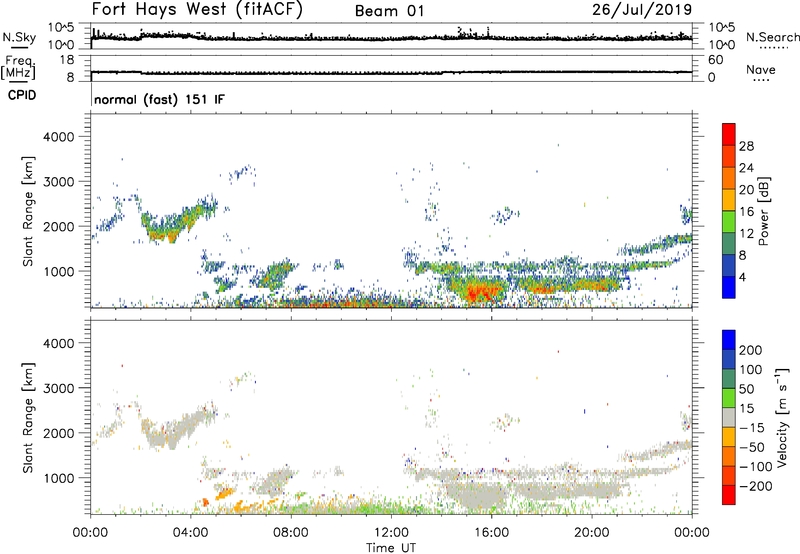The image size is (800, 554).
Task: Click the '04:00' time tick label
Action: (191, 533)
